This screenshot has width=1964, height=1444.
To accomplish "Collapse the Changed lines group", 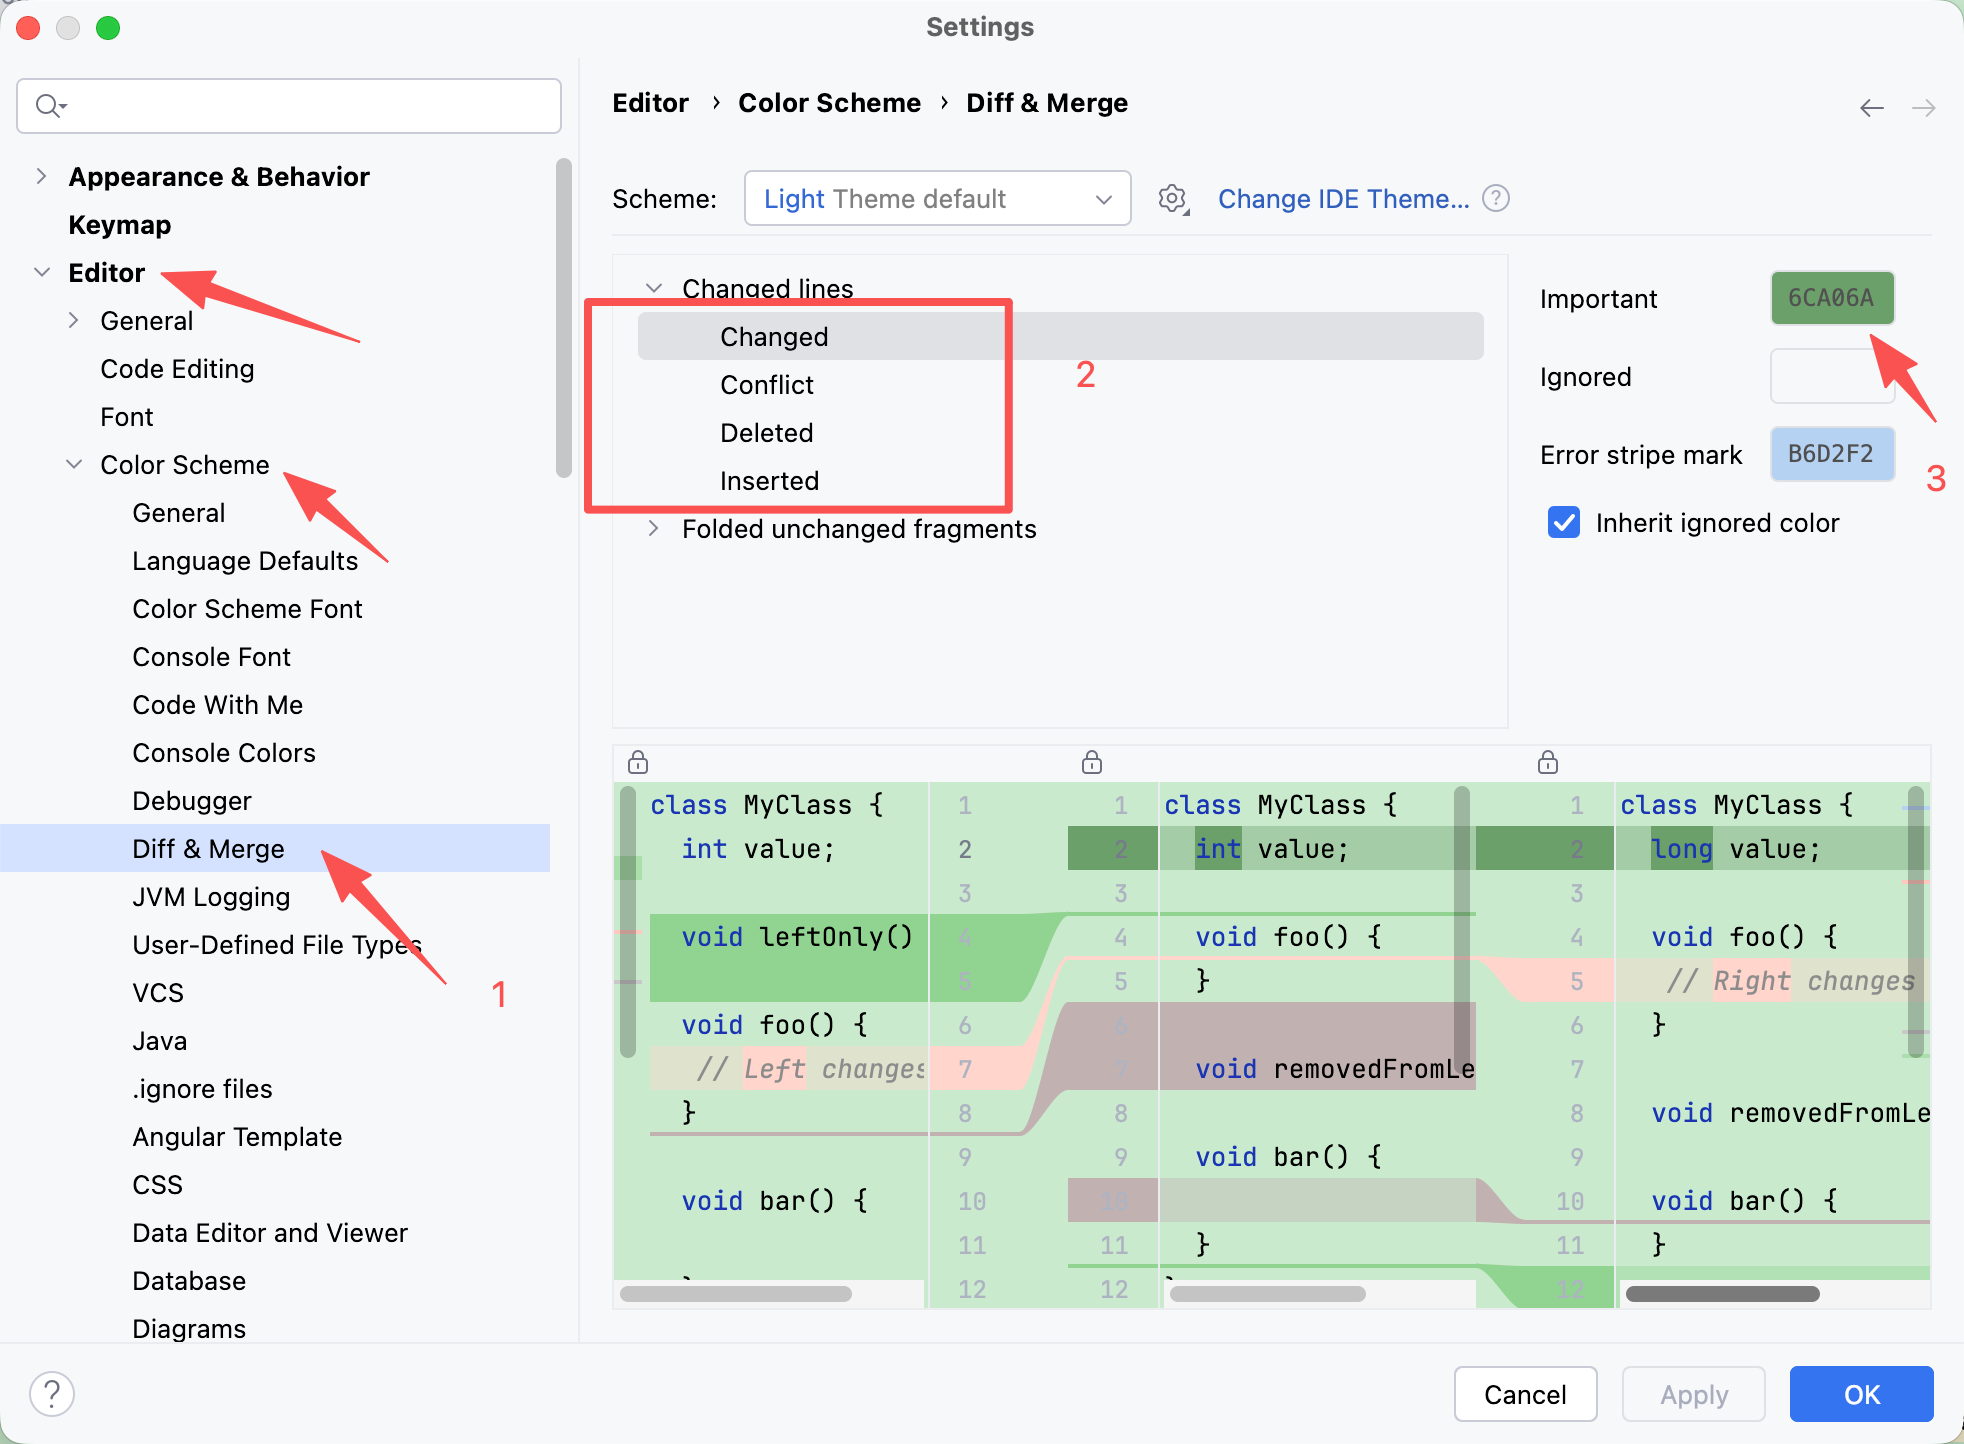I will coord(654,288).
